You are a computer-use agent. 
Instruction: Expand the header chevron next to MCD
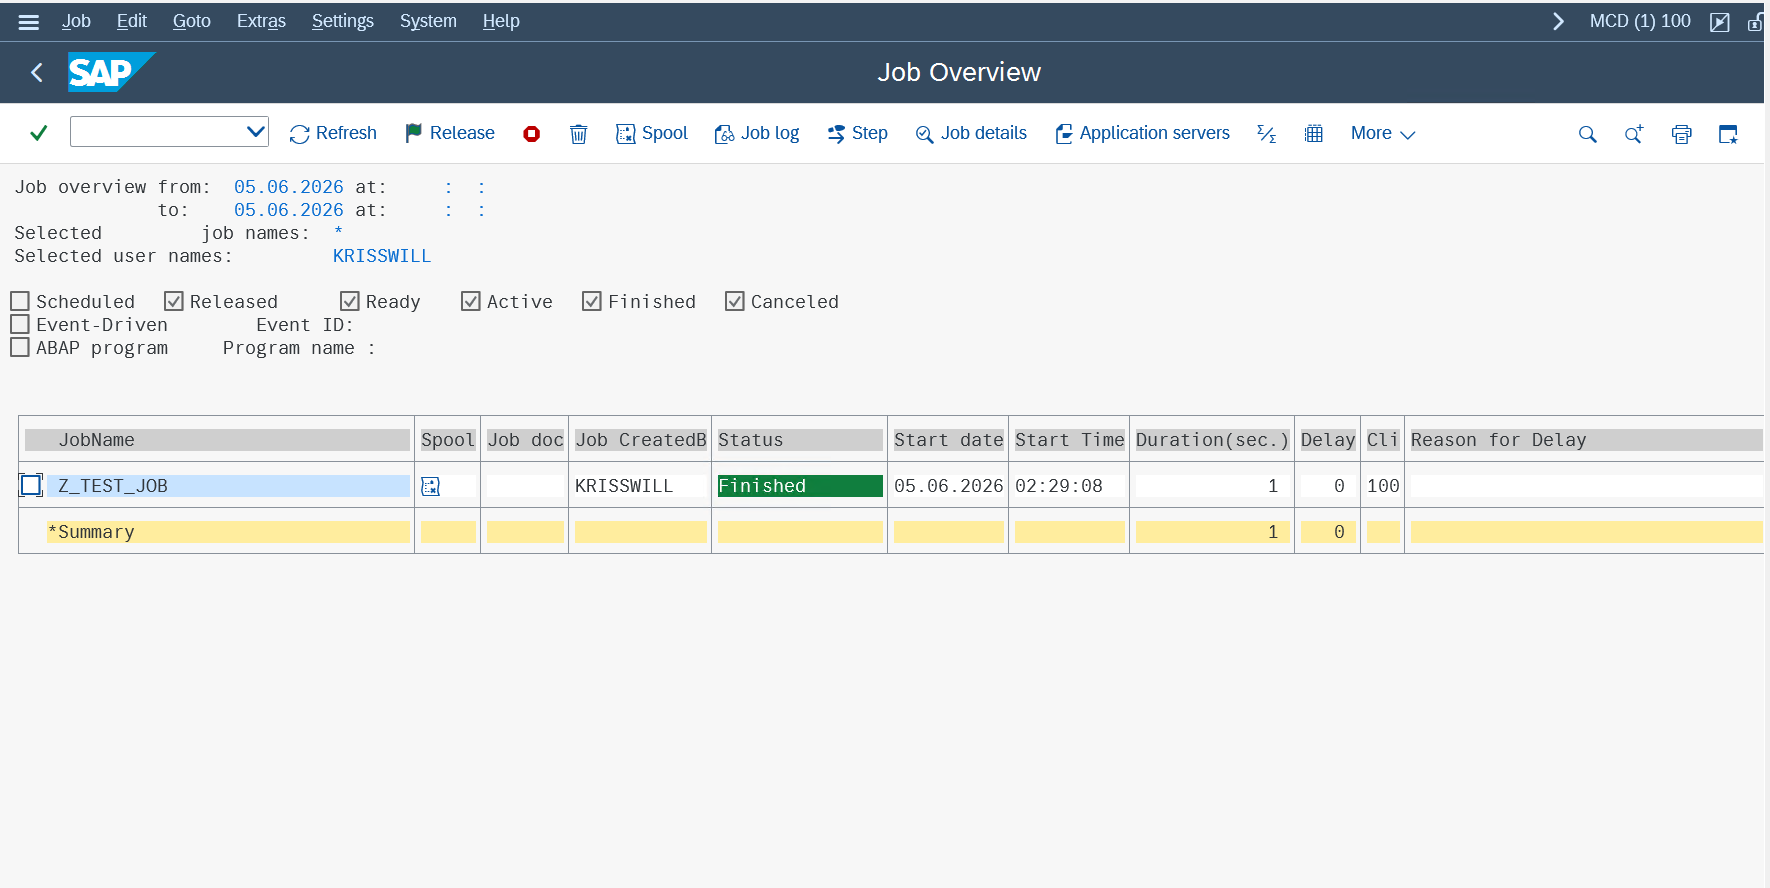point(1558,21)
